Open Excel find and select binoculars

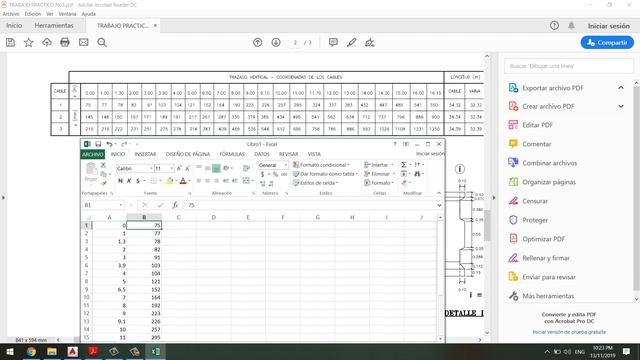417,174
